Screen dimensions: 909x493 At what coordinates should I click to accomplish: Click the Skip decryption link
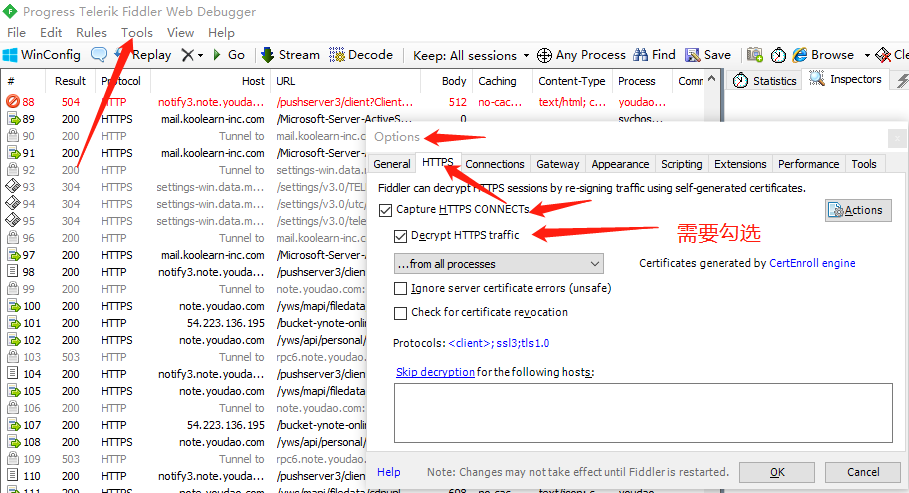click(435, 372)
